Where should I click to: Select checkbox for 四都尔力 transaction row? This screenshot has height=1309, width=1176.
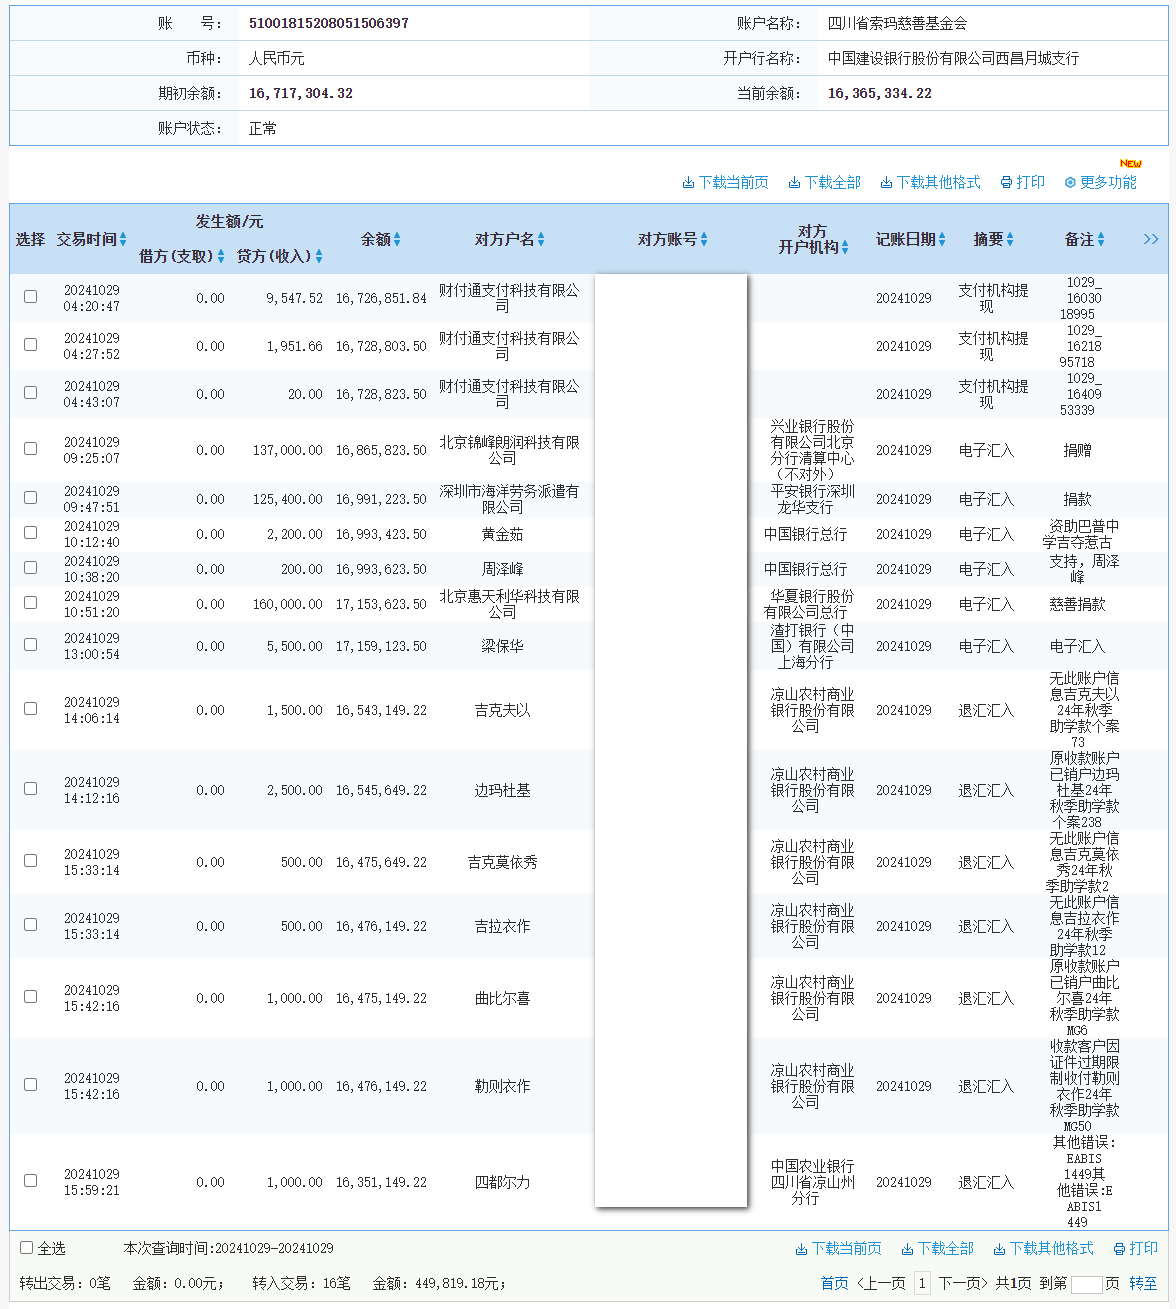click(x=30, y=1181)
